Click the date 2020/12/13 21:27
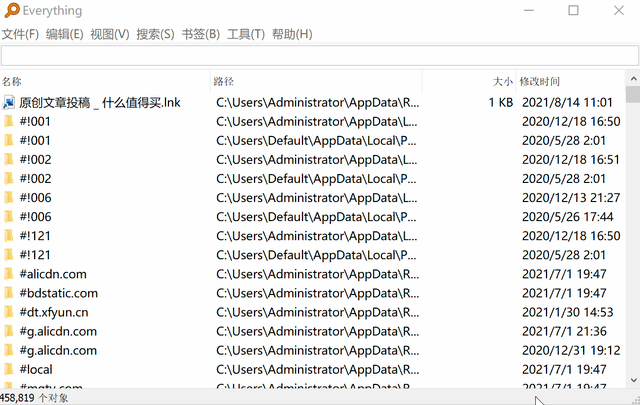 coord(571,198)
